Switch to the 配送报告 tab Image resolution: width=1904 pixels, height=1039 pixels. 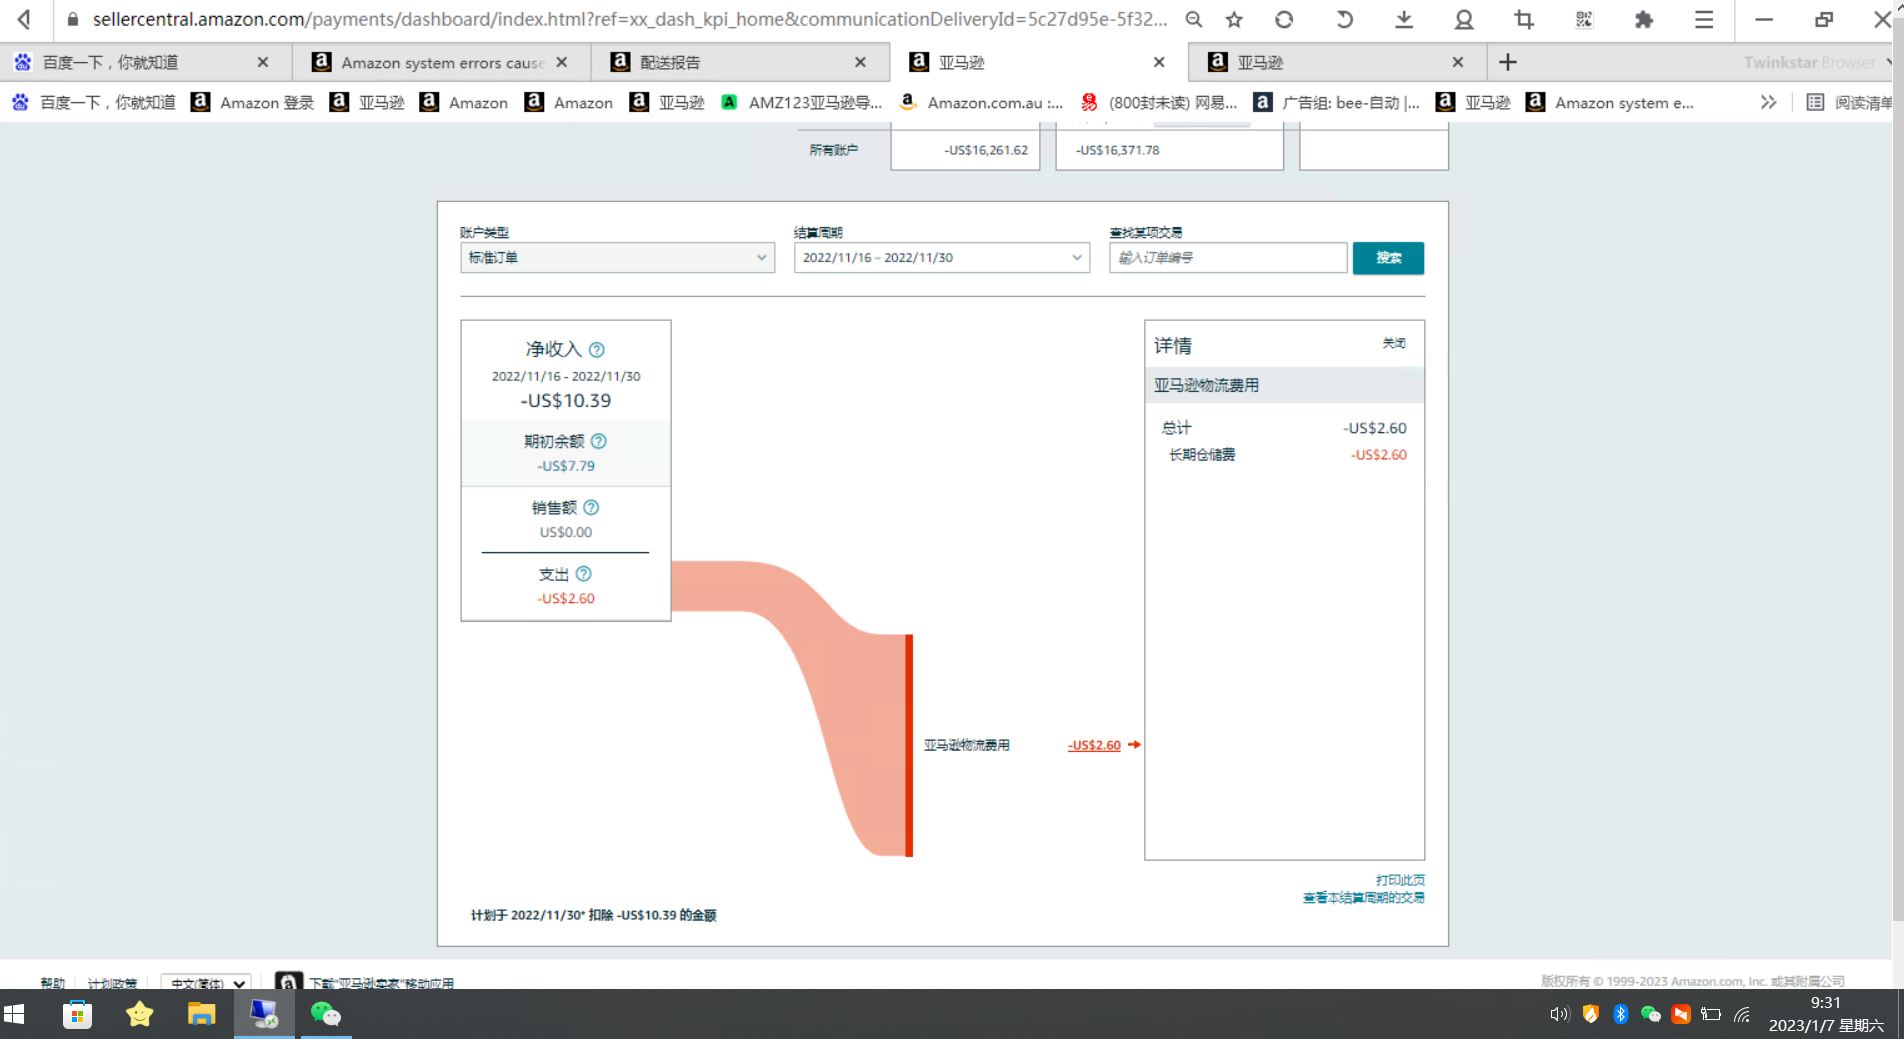click(x=740, y=62)
